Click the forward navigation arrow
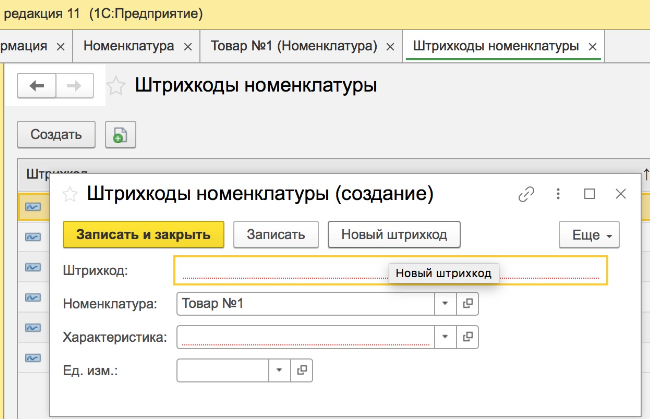The height and width of the screenshot is (419, 652). click(74, 86)
